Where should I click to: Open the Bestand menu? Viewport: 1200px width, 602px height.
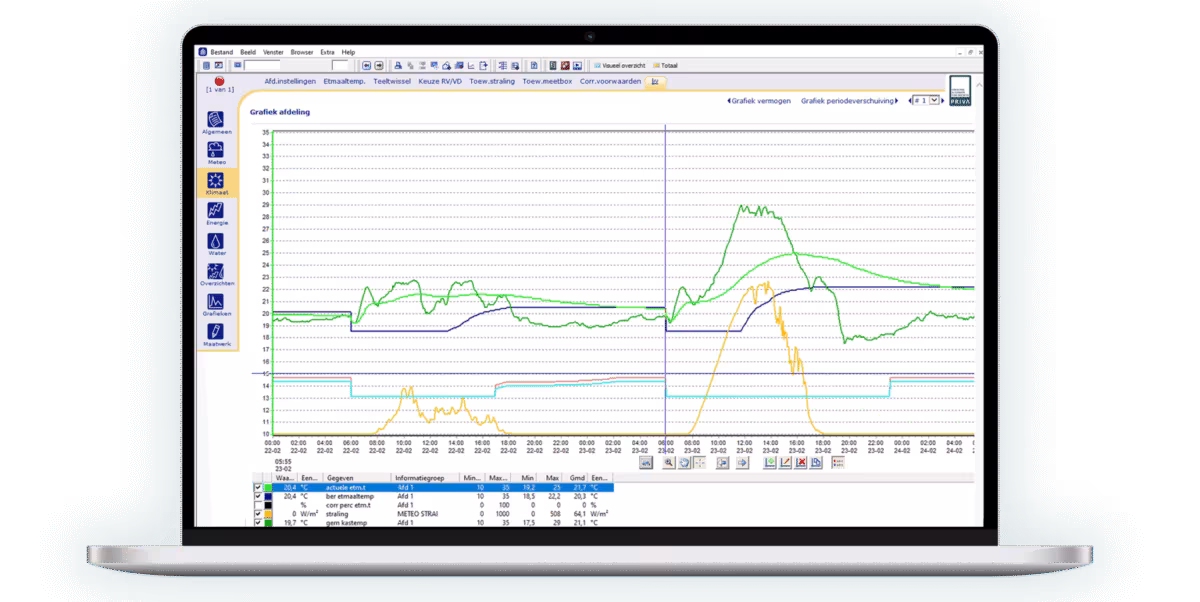click(220, 52)
